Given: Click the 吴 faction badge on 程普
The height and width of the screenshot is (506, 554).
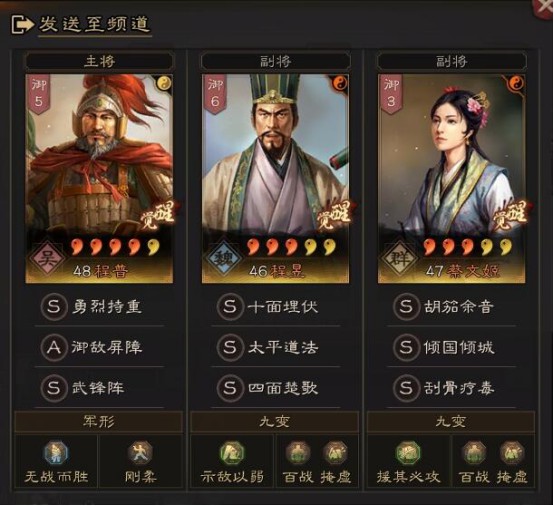Looking at the screenshot, I should (48, 258).
